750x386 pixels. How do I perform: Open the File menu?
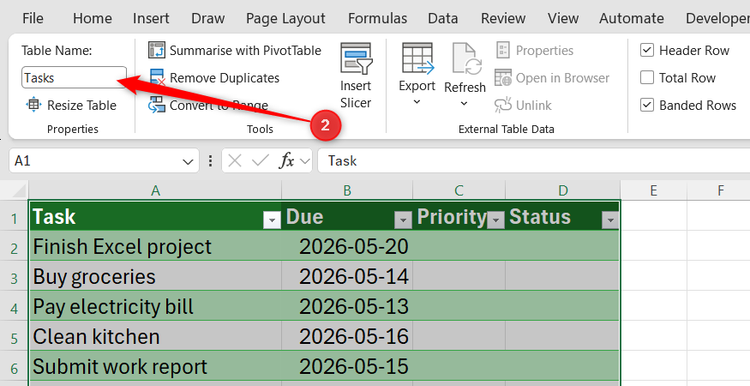coord(33,18)
